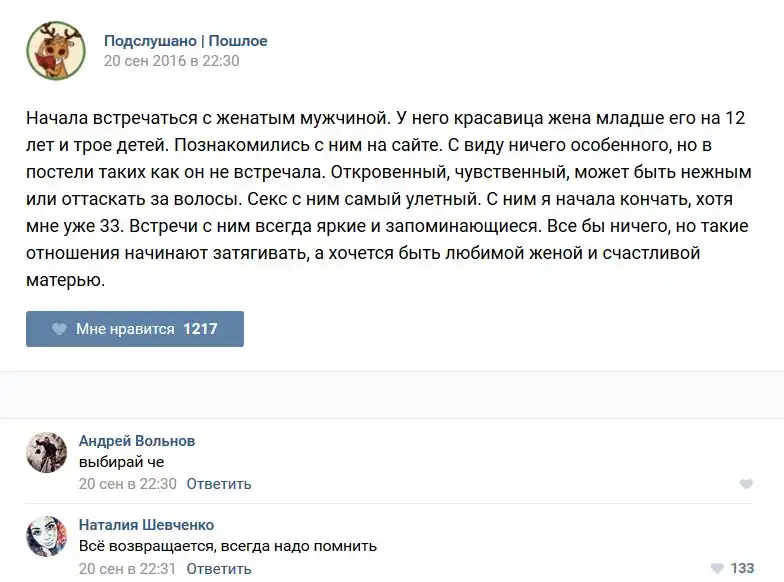The image size is (784, 582).
Task: Like Андрей Вольнов's comment with heart icon
Action: point(746,484)
